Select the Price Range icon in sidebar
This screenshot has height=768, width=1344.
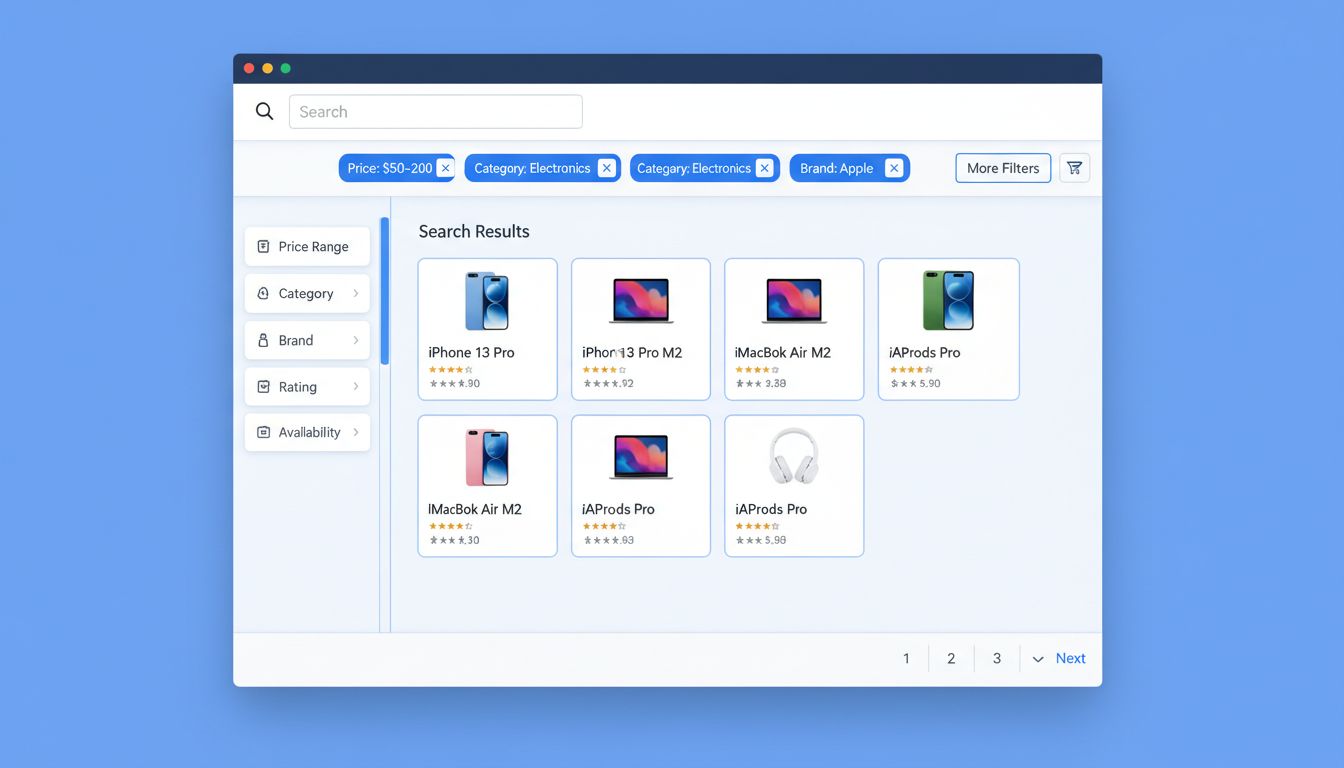tap(262, 246)
